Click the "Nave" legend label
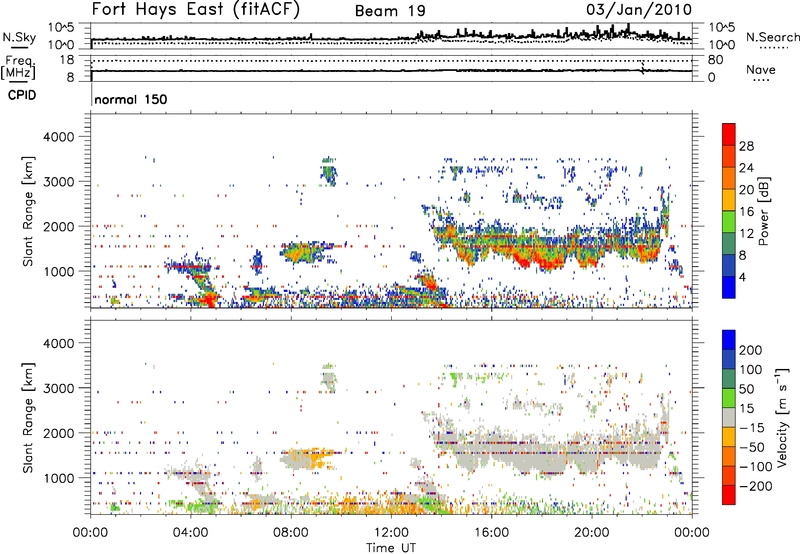Viewport: 800px width, 554px height. click(x=760, y=70)
